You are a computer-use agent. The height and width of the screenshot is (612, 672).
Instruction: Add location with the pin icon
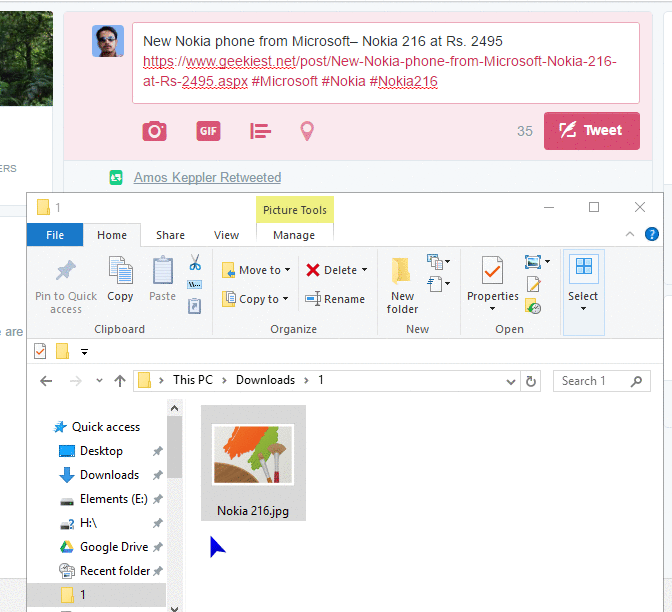point(308,131)
